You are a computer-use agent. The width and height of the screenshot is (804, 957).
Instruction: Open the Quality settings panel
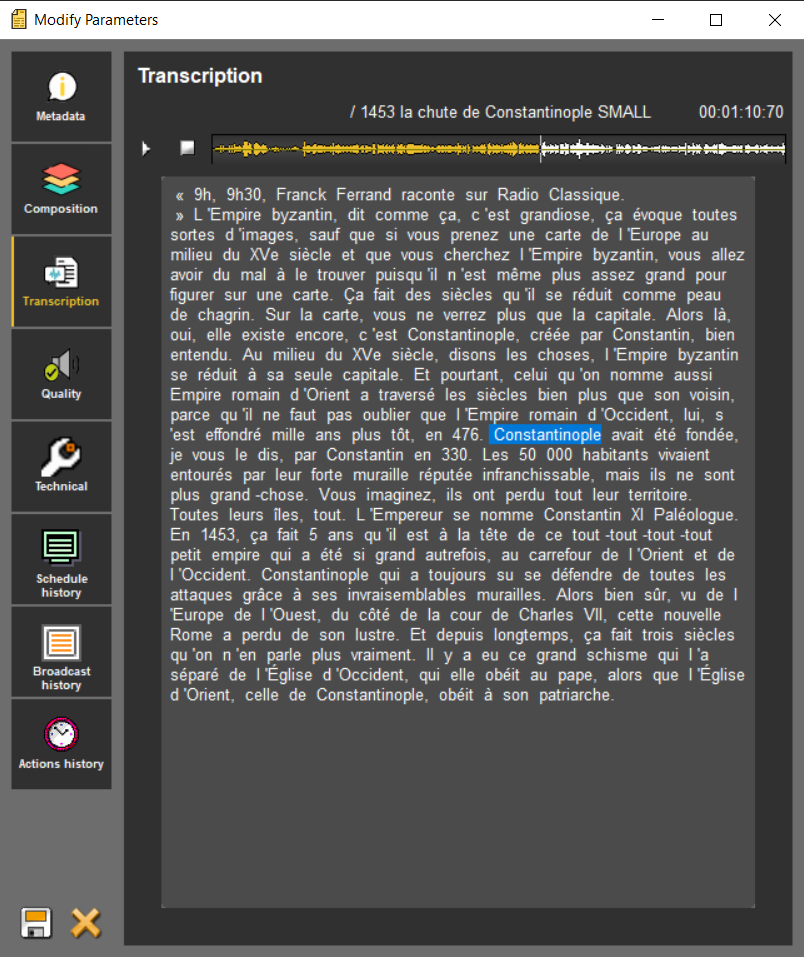(61, 374)
